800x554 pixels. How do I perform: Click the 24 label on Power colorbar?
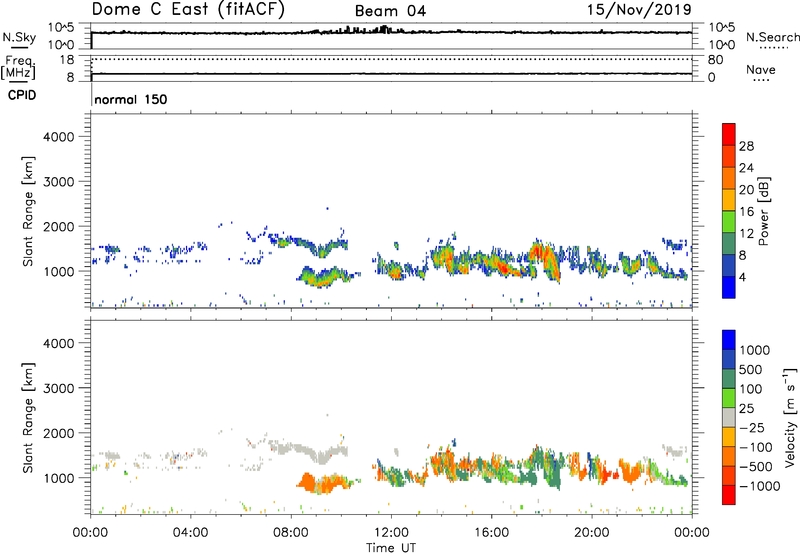pos(746,168)
